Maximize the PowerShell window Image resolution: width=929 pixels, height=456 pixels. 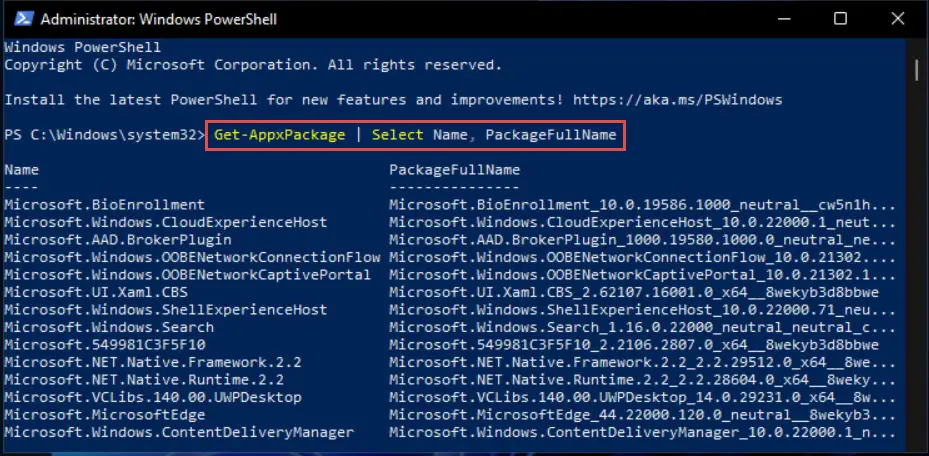[841, 18]
